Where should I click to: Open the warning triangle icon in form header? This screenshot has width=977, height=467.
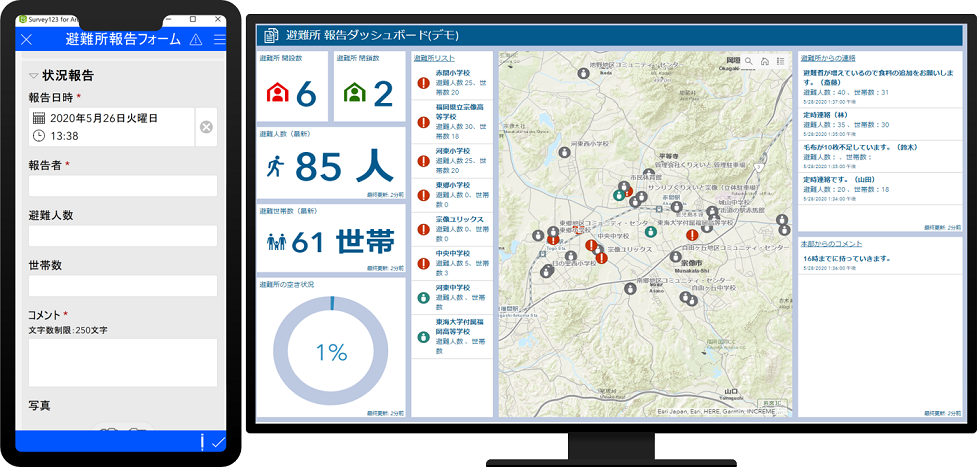(x=196, y=40)
